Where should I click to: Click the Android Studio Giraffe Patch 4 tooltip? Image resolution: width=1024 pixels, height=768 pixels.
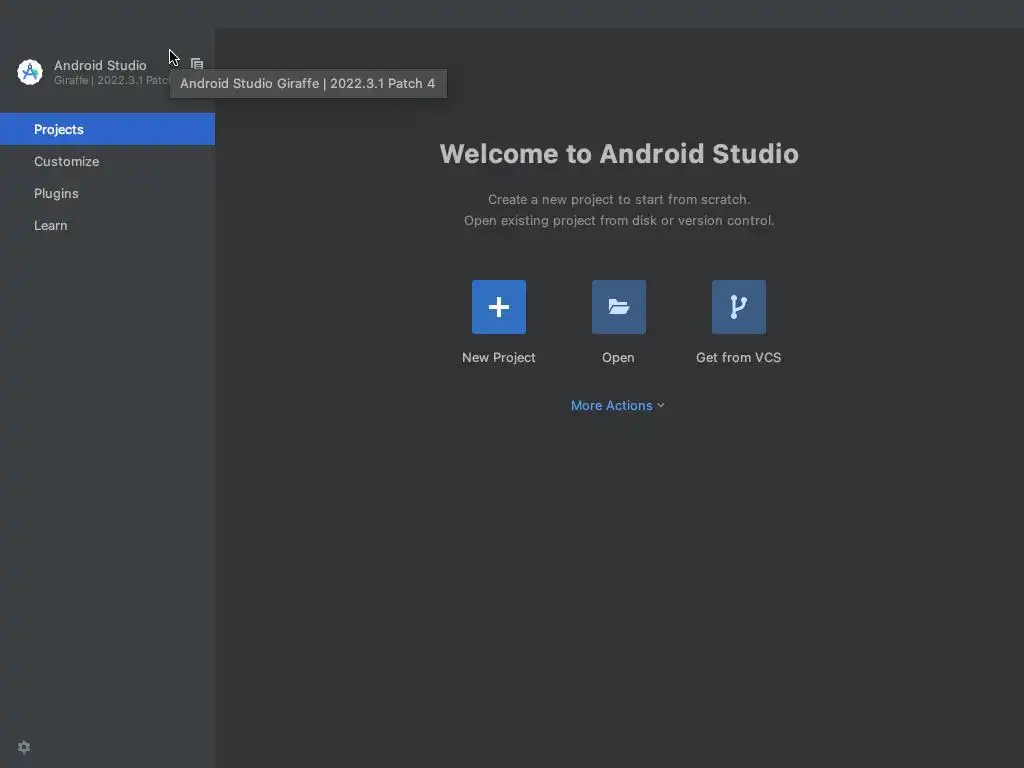pos(308,84)
